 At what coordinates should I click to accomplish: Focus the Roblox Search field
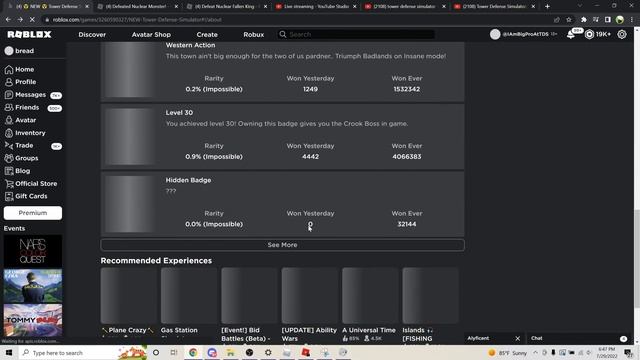point(356,35)
